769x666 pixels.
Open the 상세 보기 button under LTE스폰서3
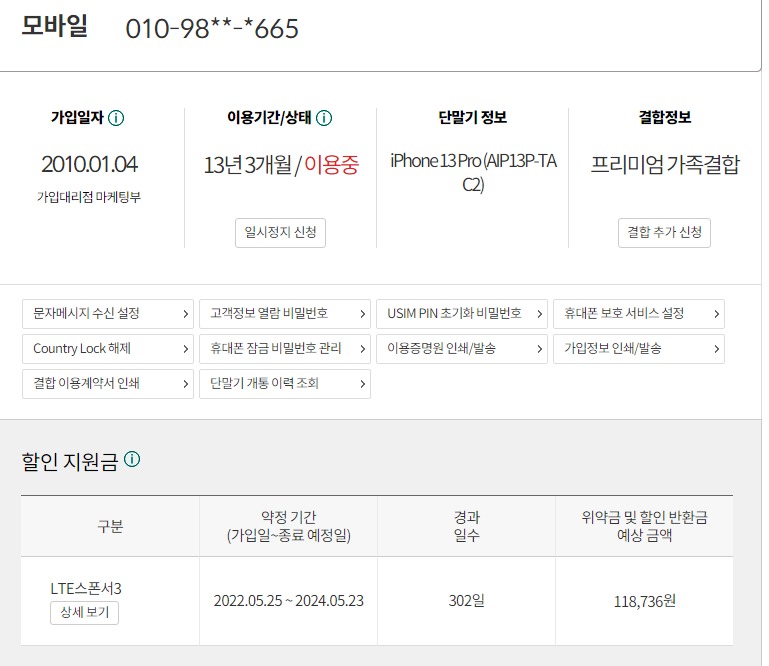coord(84,613)
